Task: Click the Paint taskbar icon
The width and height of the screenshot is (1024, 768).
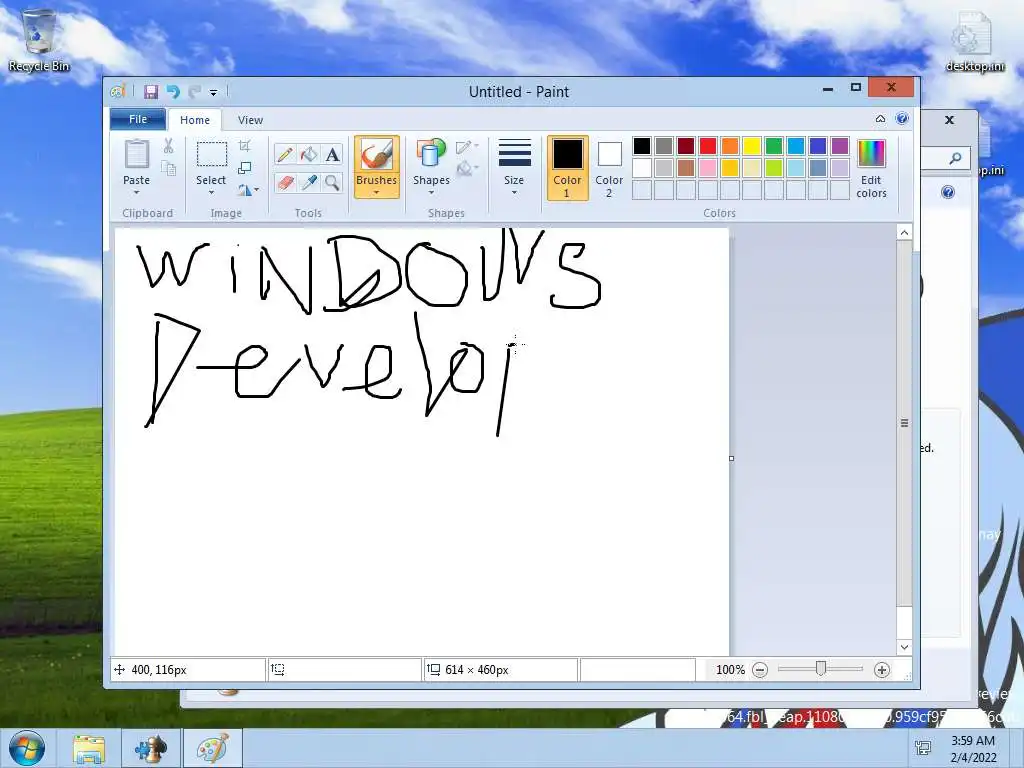Action: point(213,748)
